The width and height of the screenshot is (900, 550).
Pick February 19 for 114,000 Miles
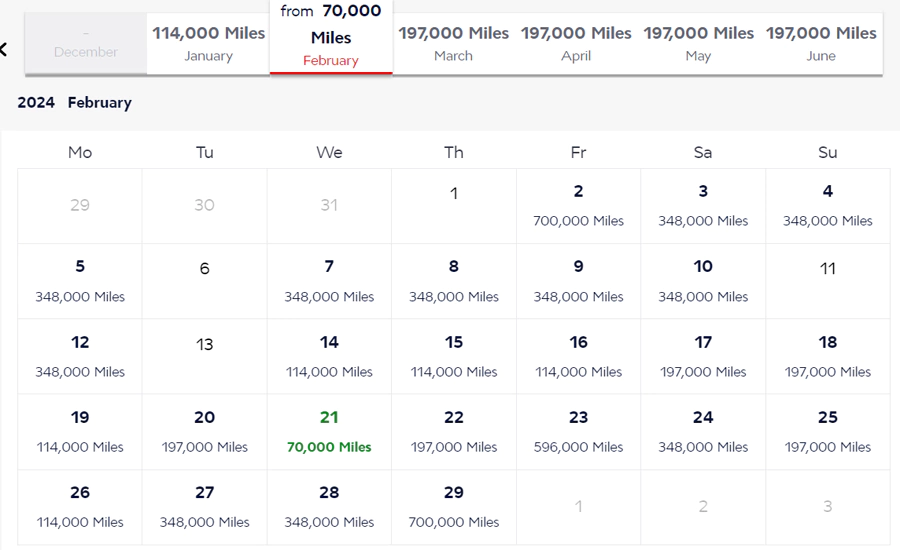pyautogui.click(x=80, y=431)
